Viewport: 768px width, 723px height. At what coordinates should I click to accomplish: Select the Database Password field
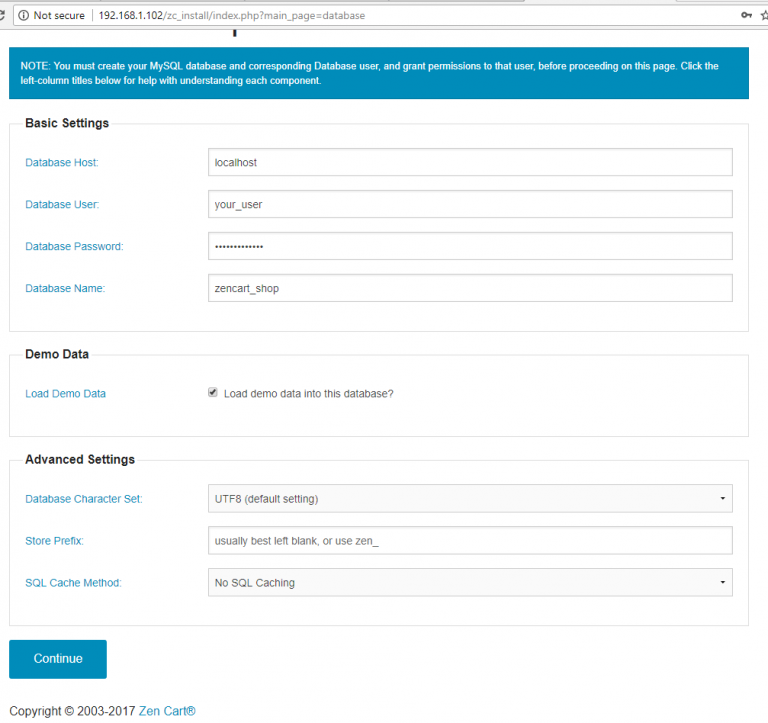pos(470,246)
